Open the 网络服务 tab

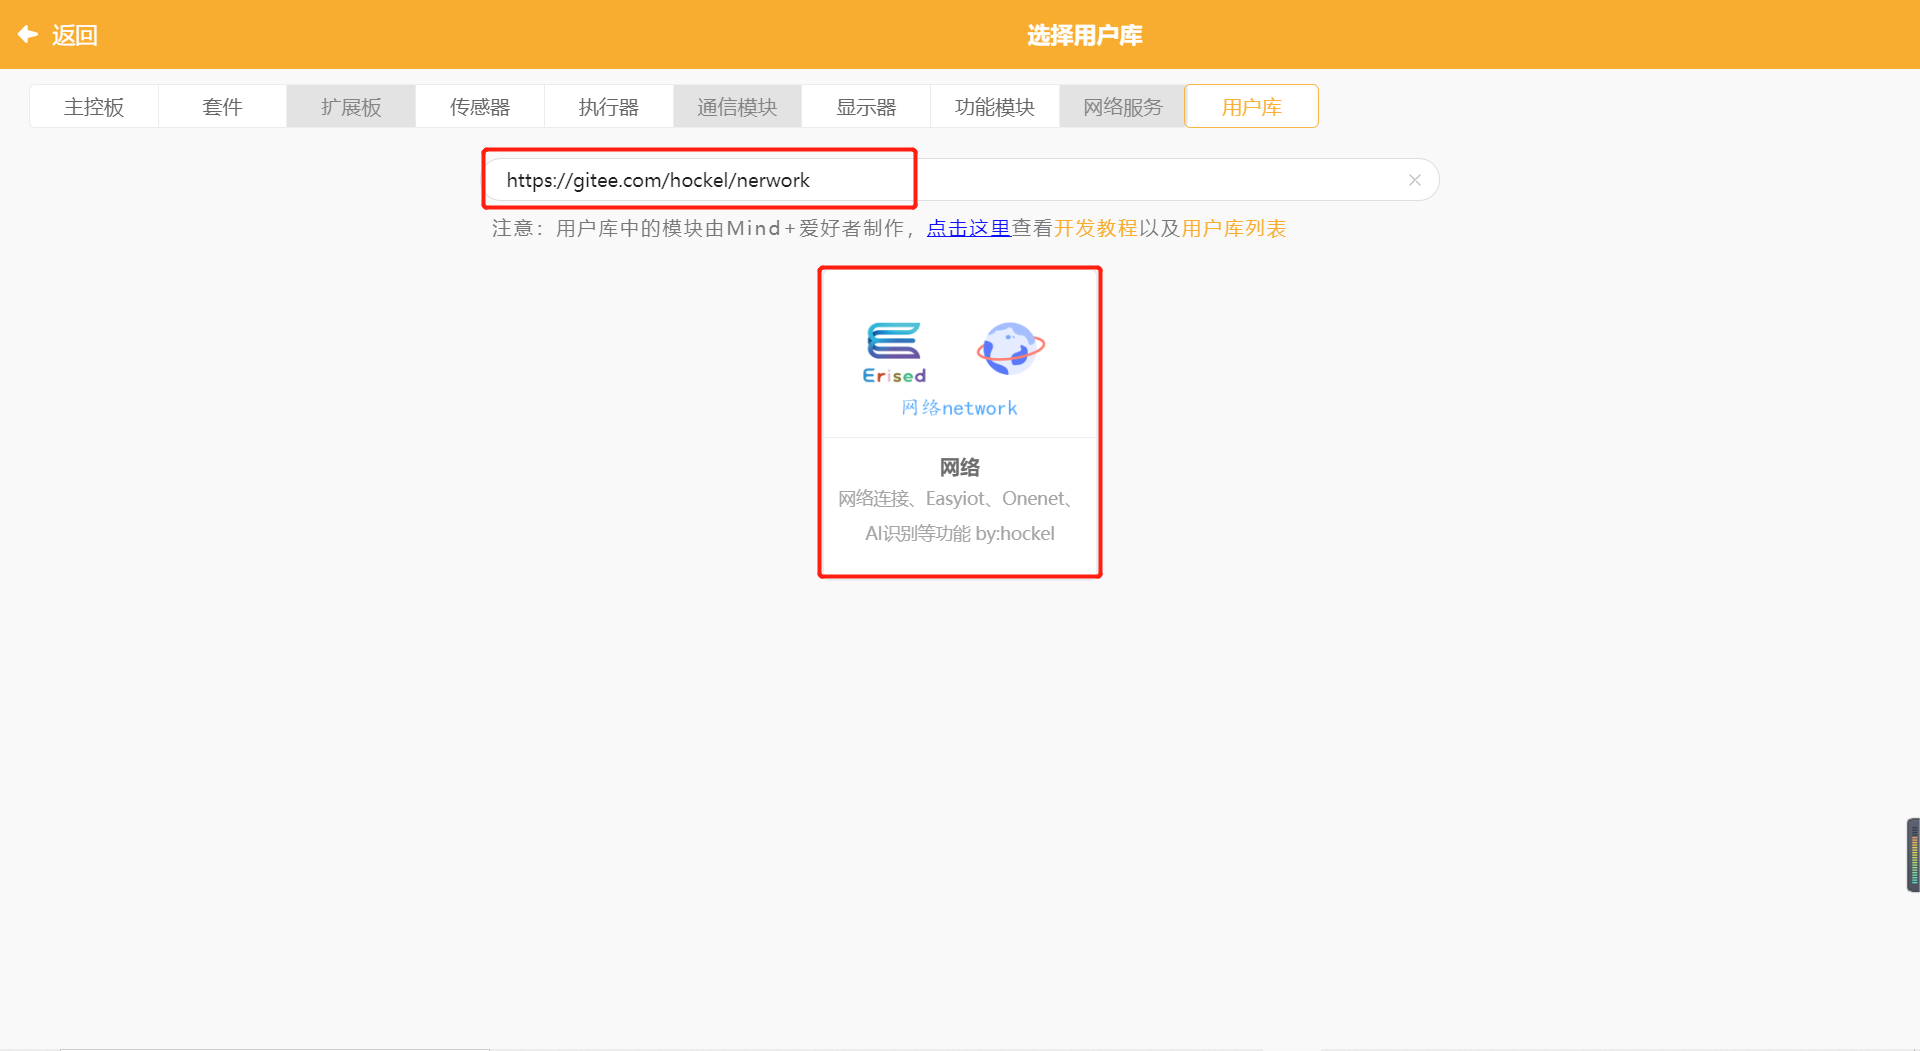point(1121,106)
